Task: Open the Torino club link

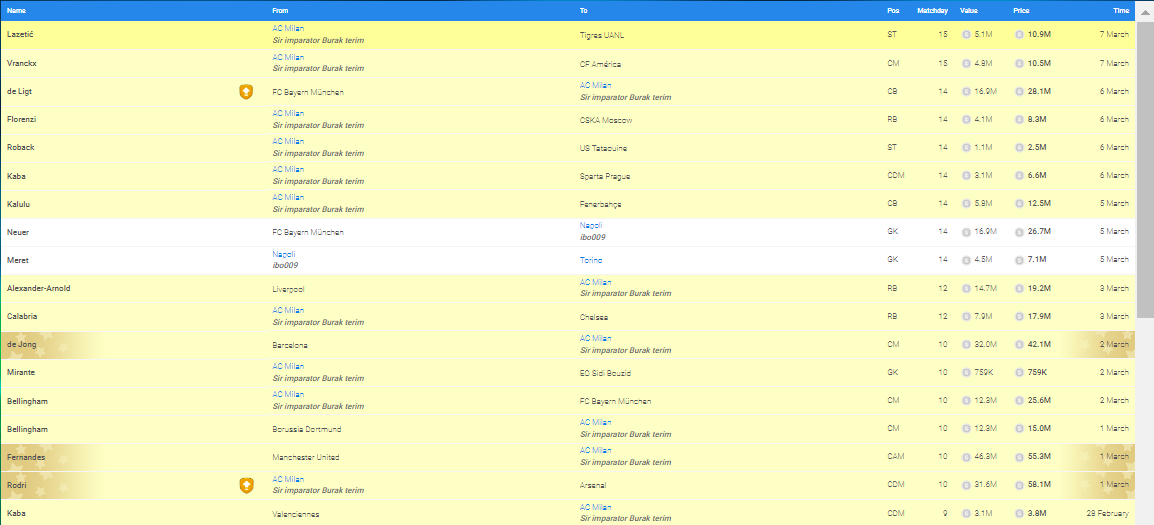Action: coord(591,260)
